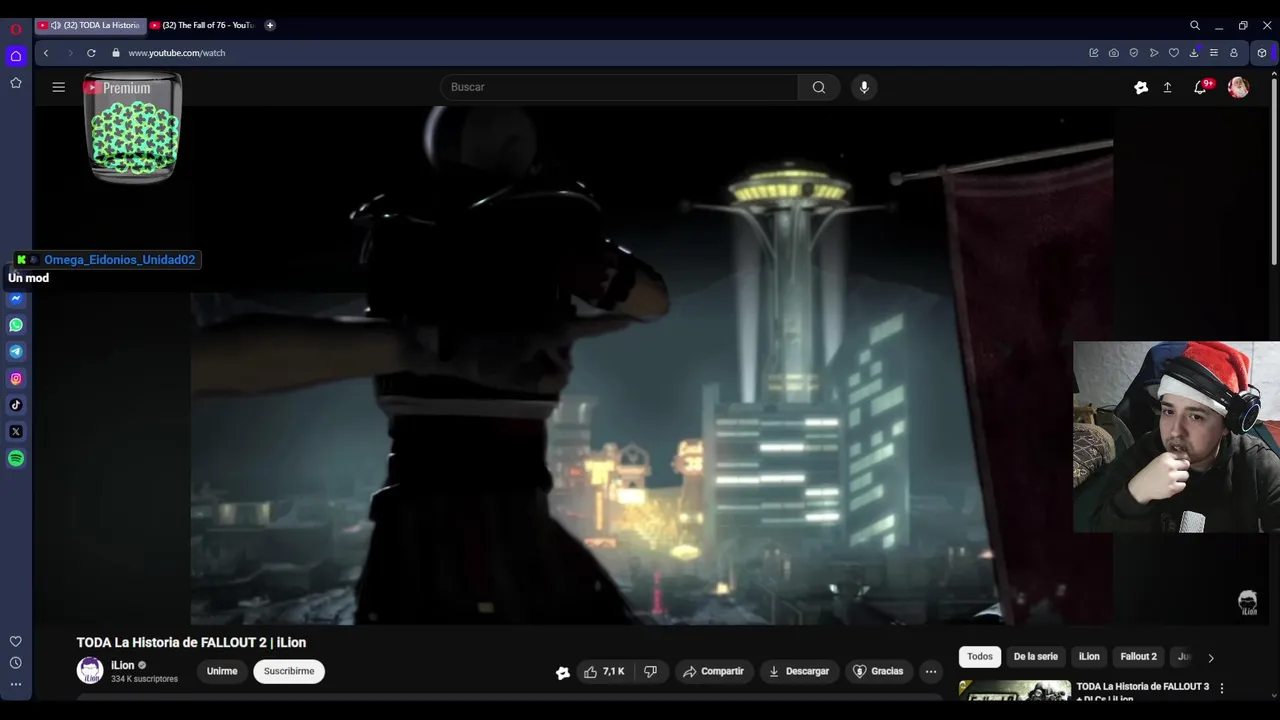Screen dimensions: 1280x720
Task: Share the video via Compartir
Action: [713, 672]
